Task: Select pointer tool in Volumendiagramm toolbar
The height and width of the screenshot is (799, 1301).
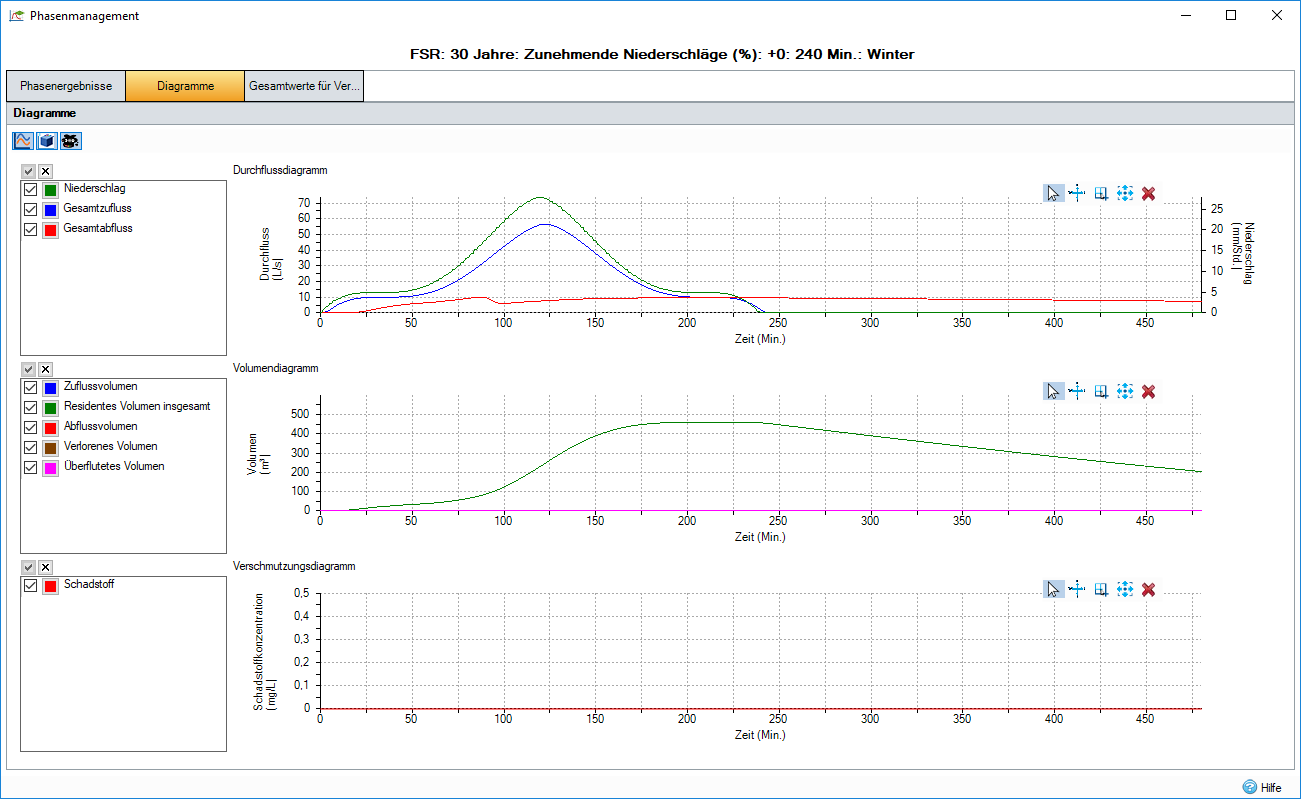Action: [1054, 391]
